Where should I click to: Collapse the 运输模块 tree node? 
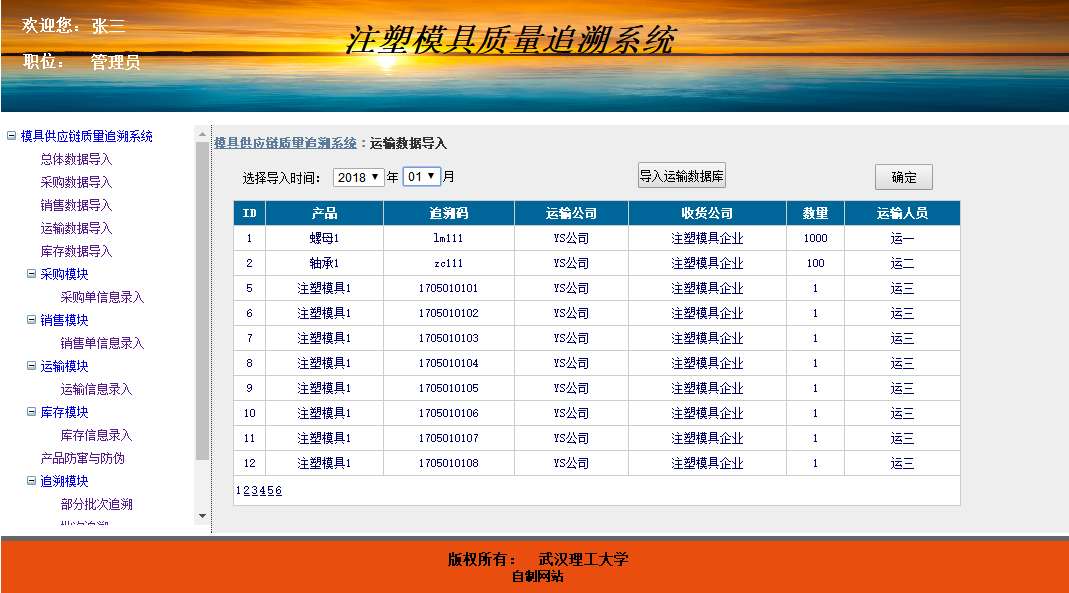tap(31, 366)
